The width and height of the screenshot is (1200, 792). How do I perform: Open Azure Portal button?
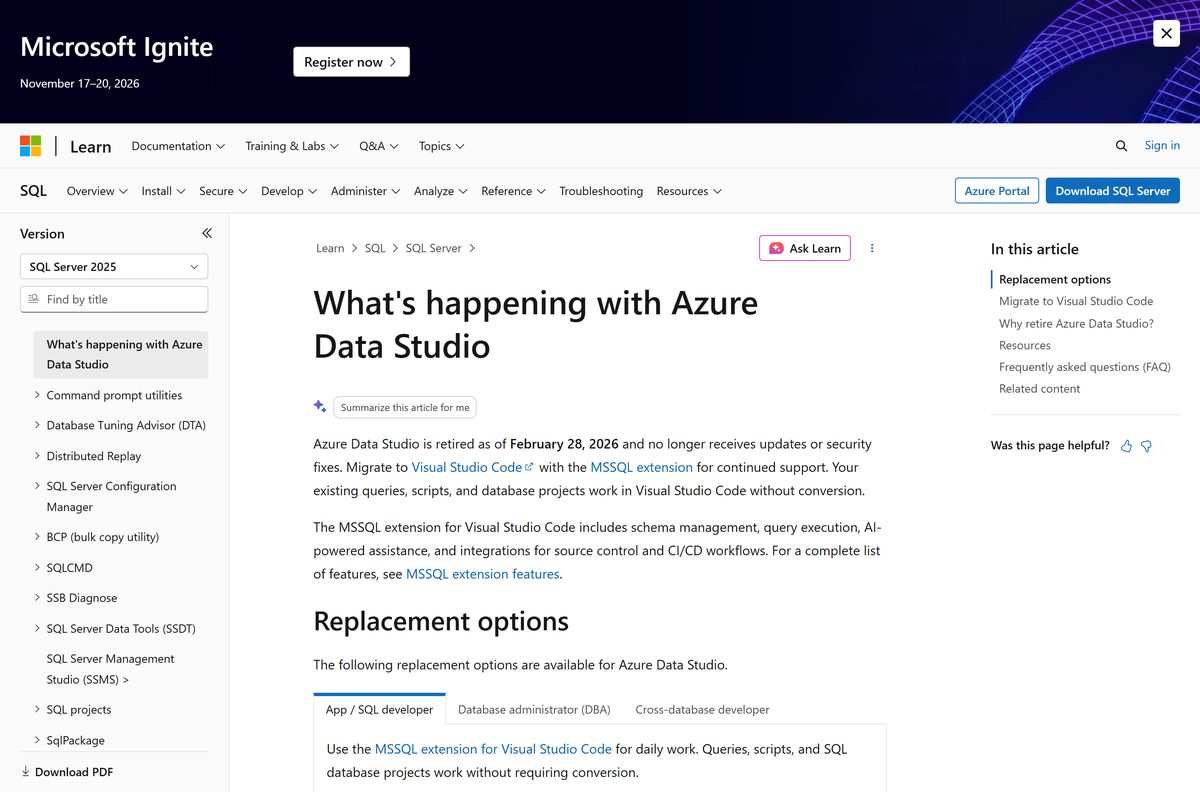[x=997, y=191]
